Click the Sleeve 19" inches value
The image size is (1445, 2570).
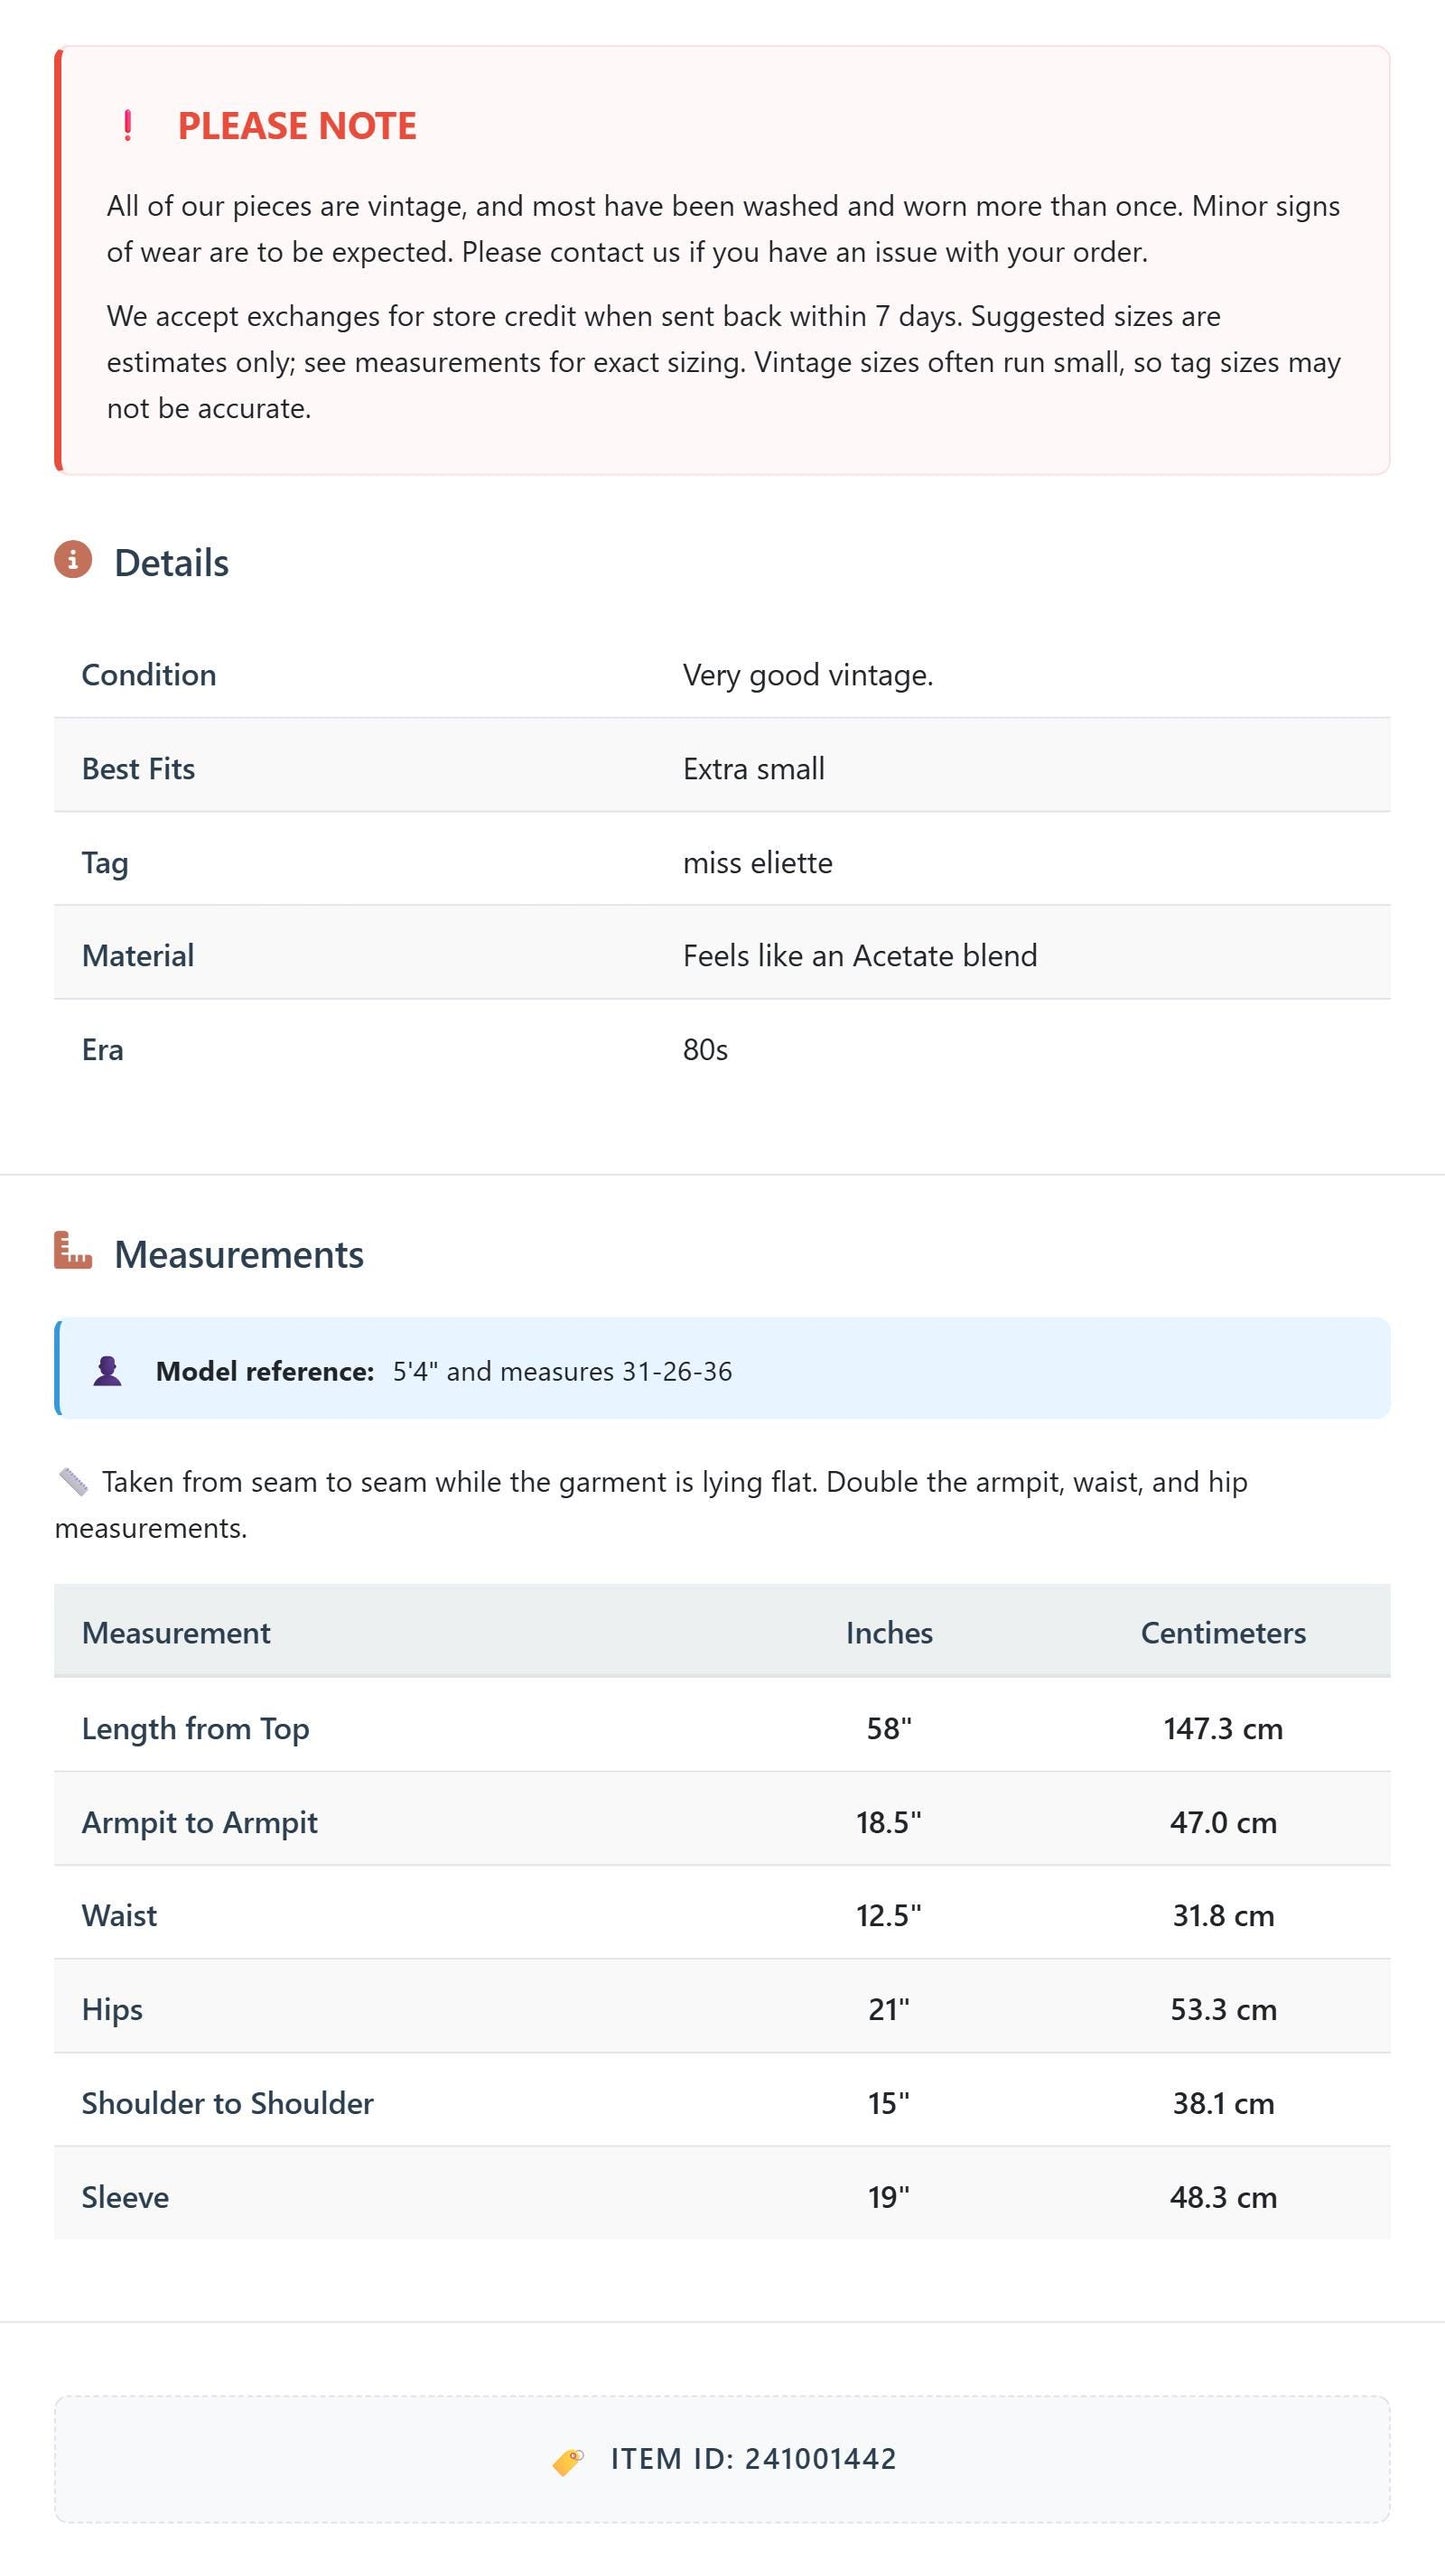click(x=889, y=2198)
